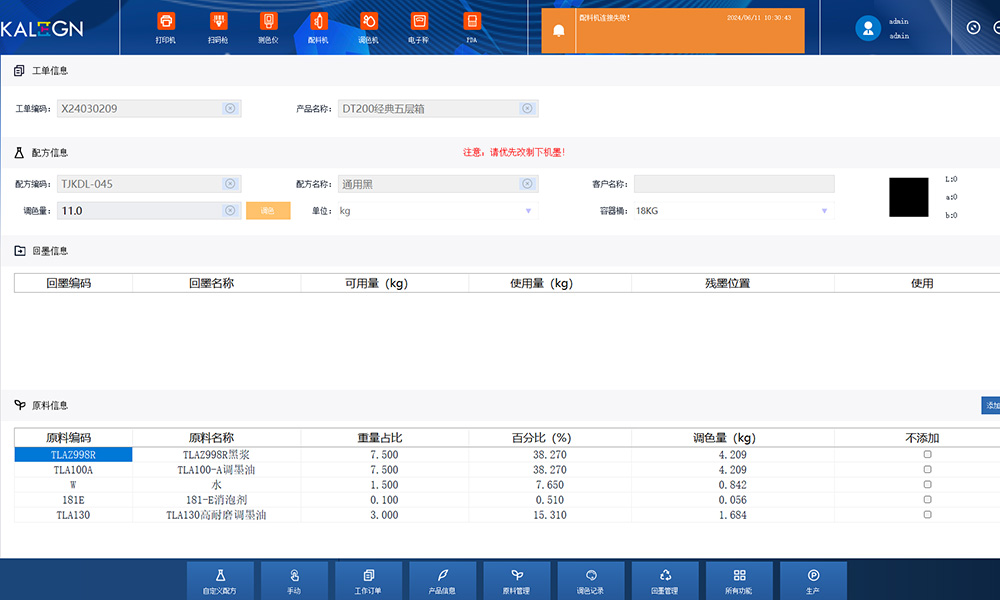Click the 0.056 tint amount cell
The image size is (1000, 600).
pos(732,500)
